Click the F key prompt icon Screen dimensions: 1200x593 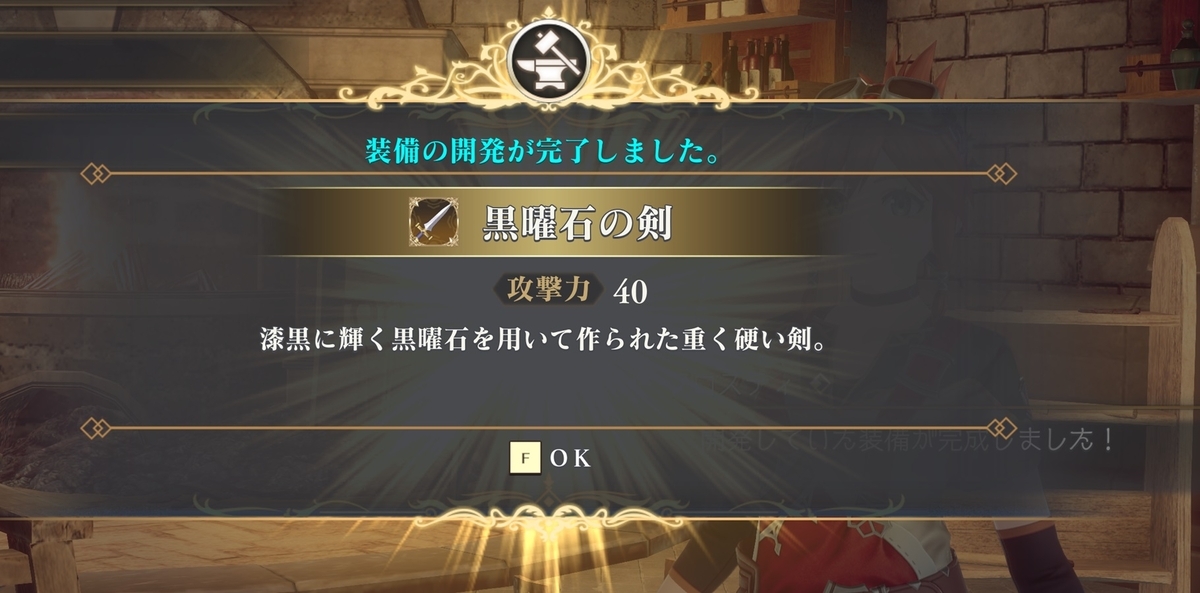526,458
